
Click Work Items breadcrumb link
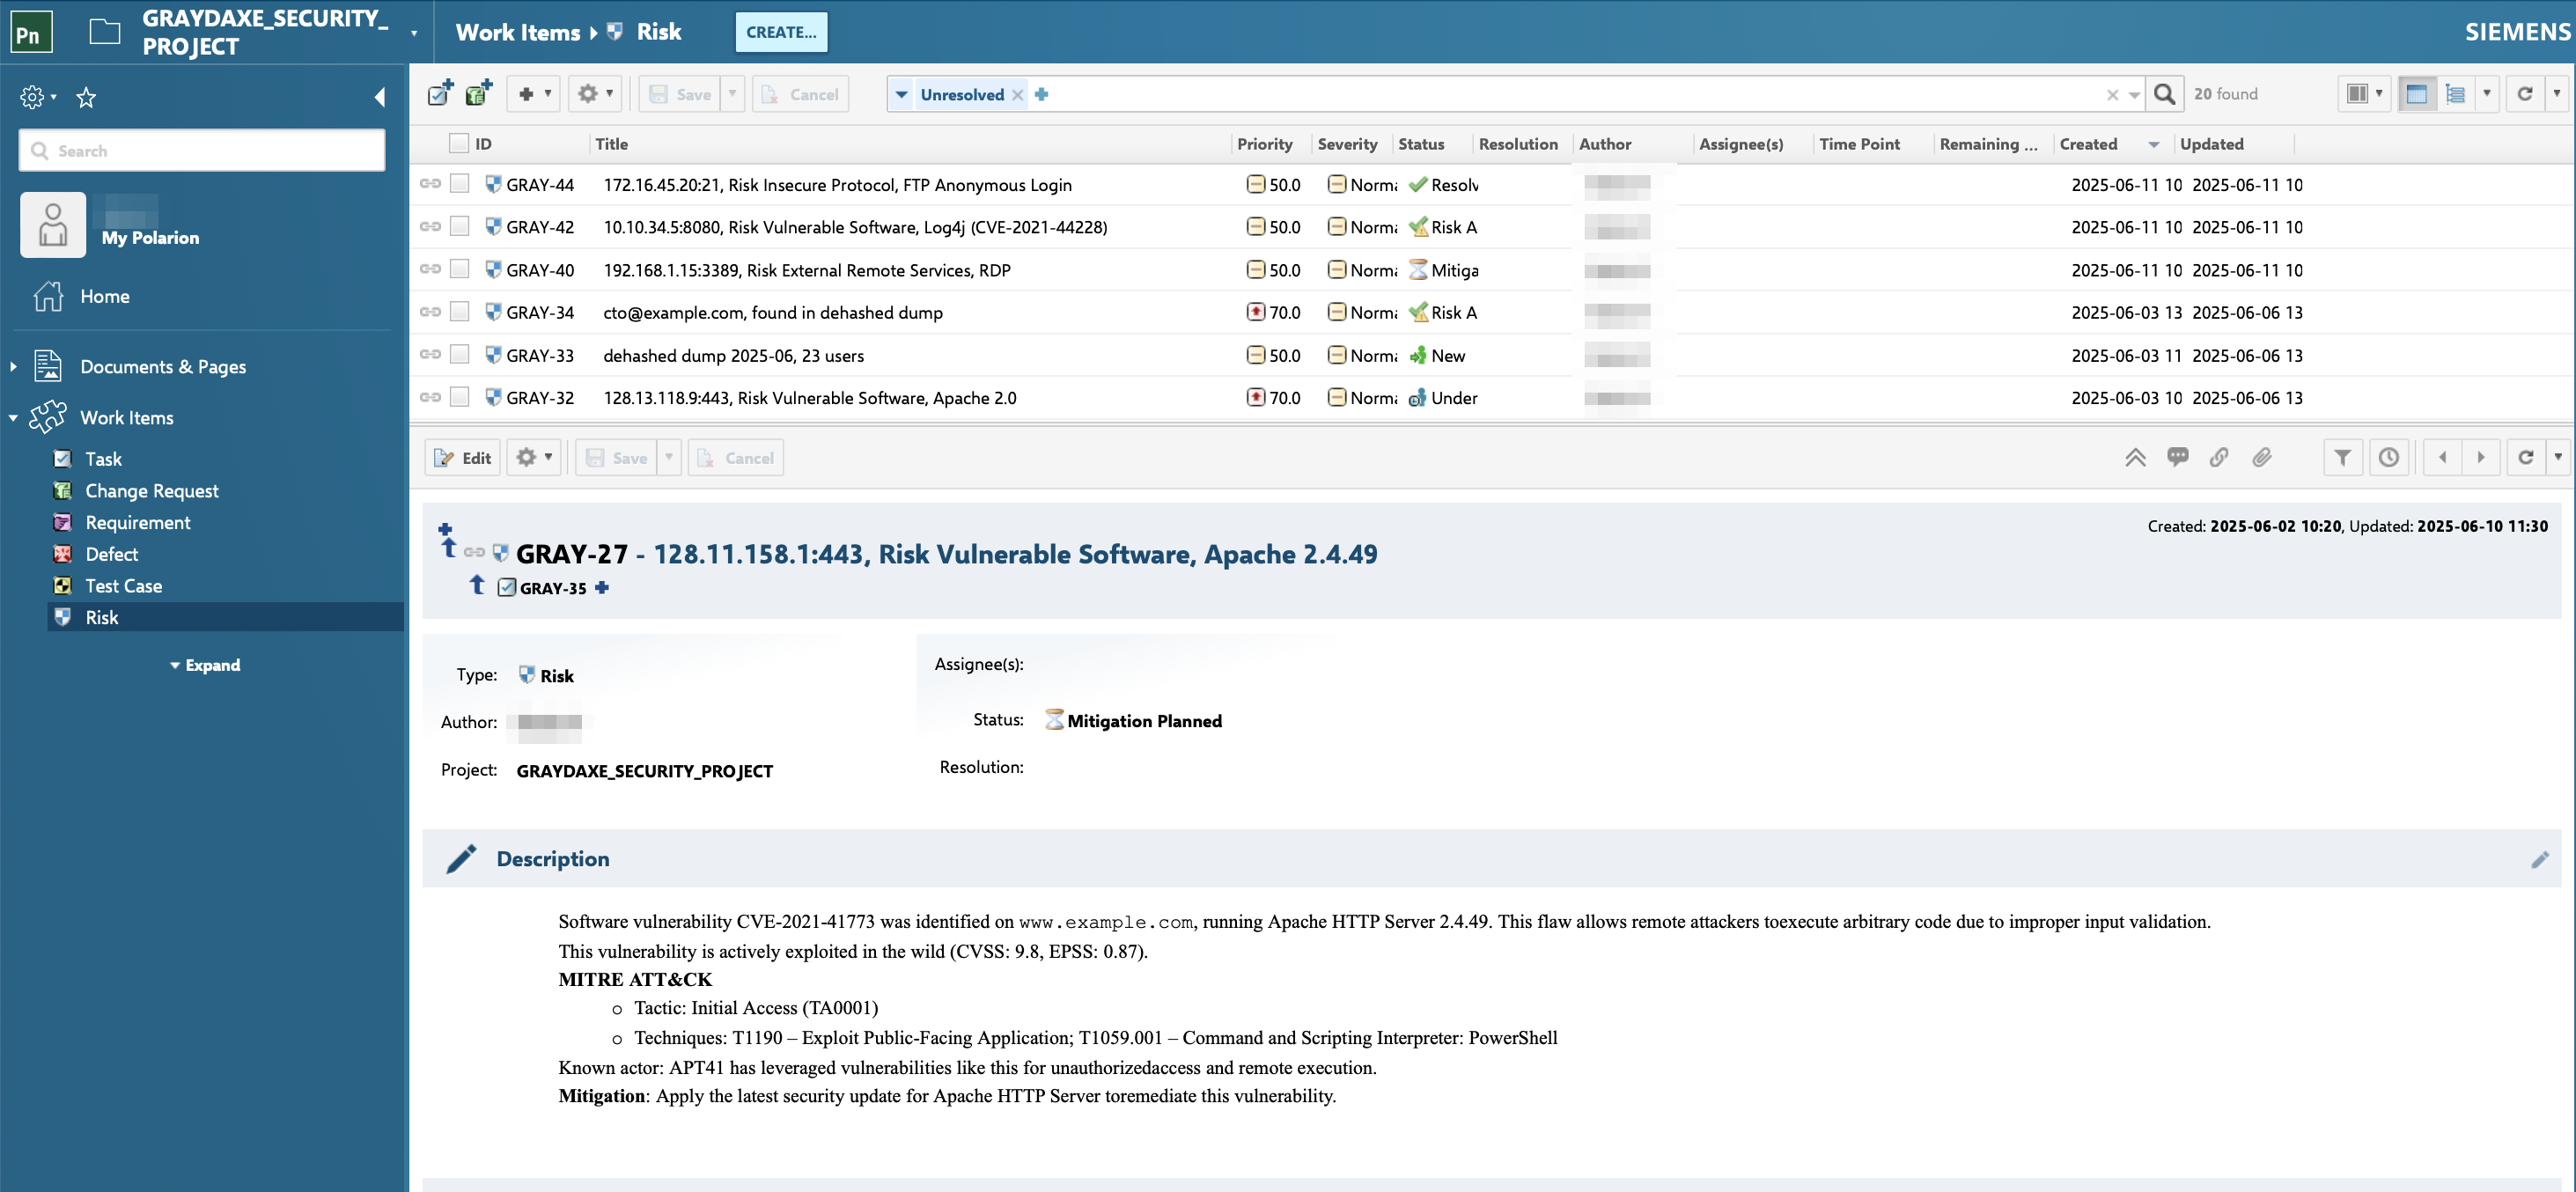pos(518,32)
